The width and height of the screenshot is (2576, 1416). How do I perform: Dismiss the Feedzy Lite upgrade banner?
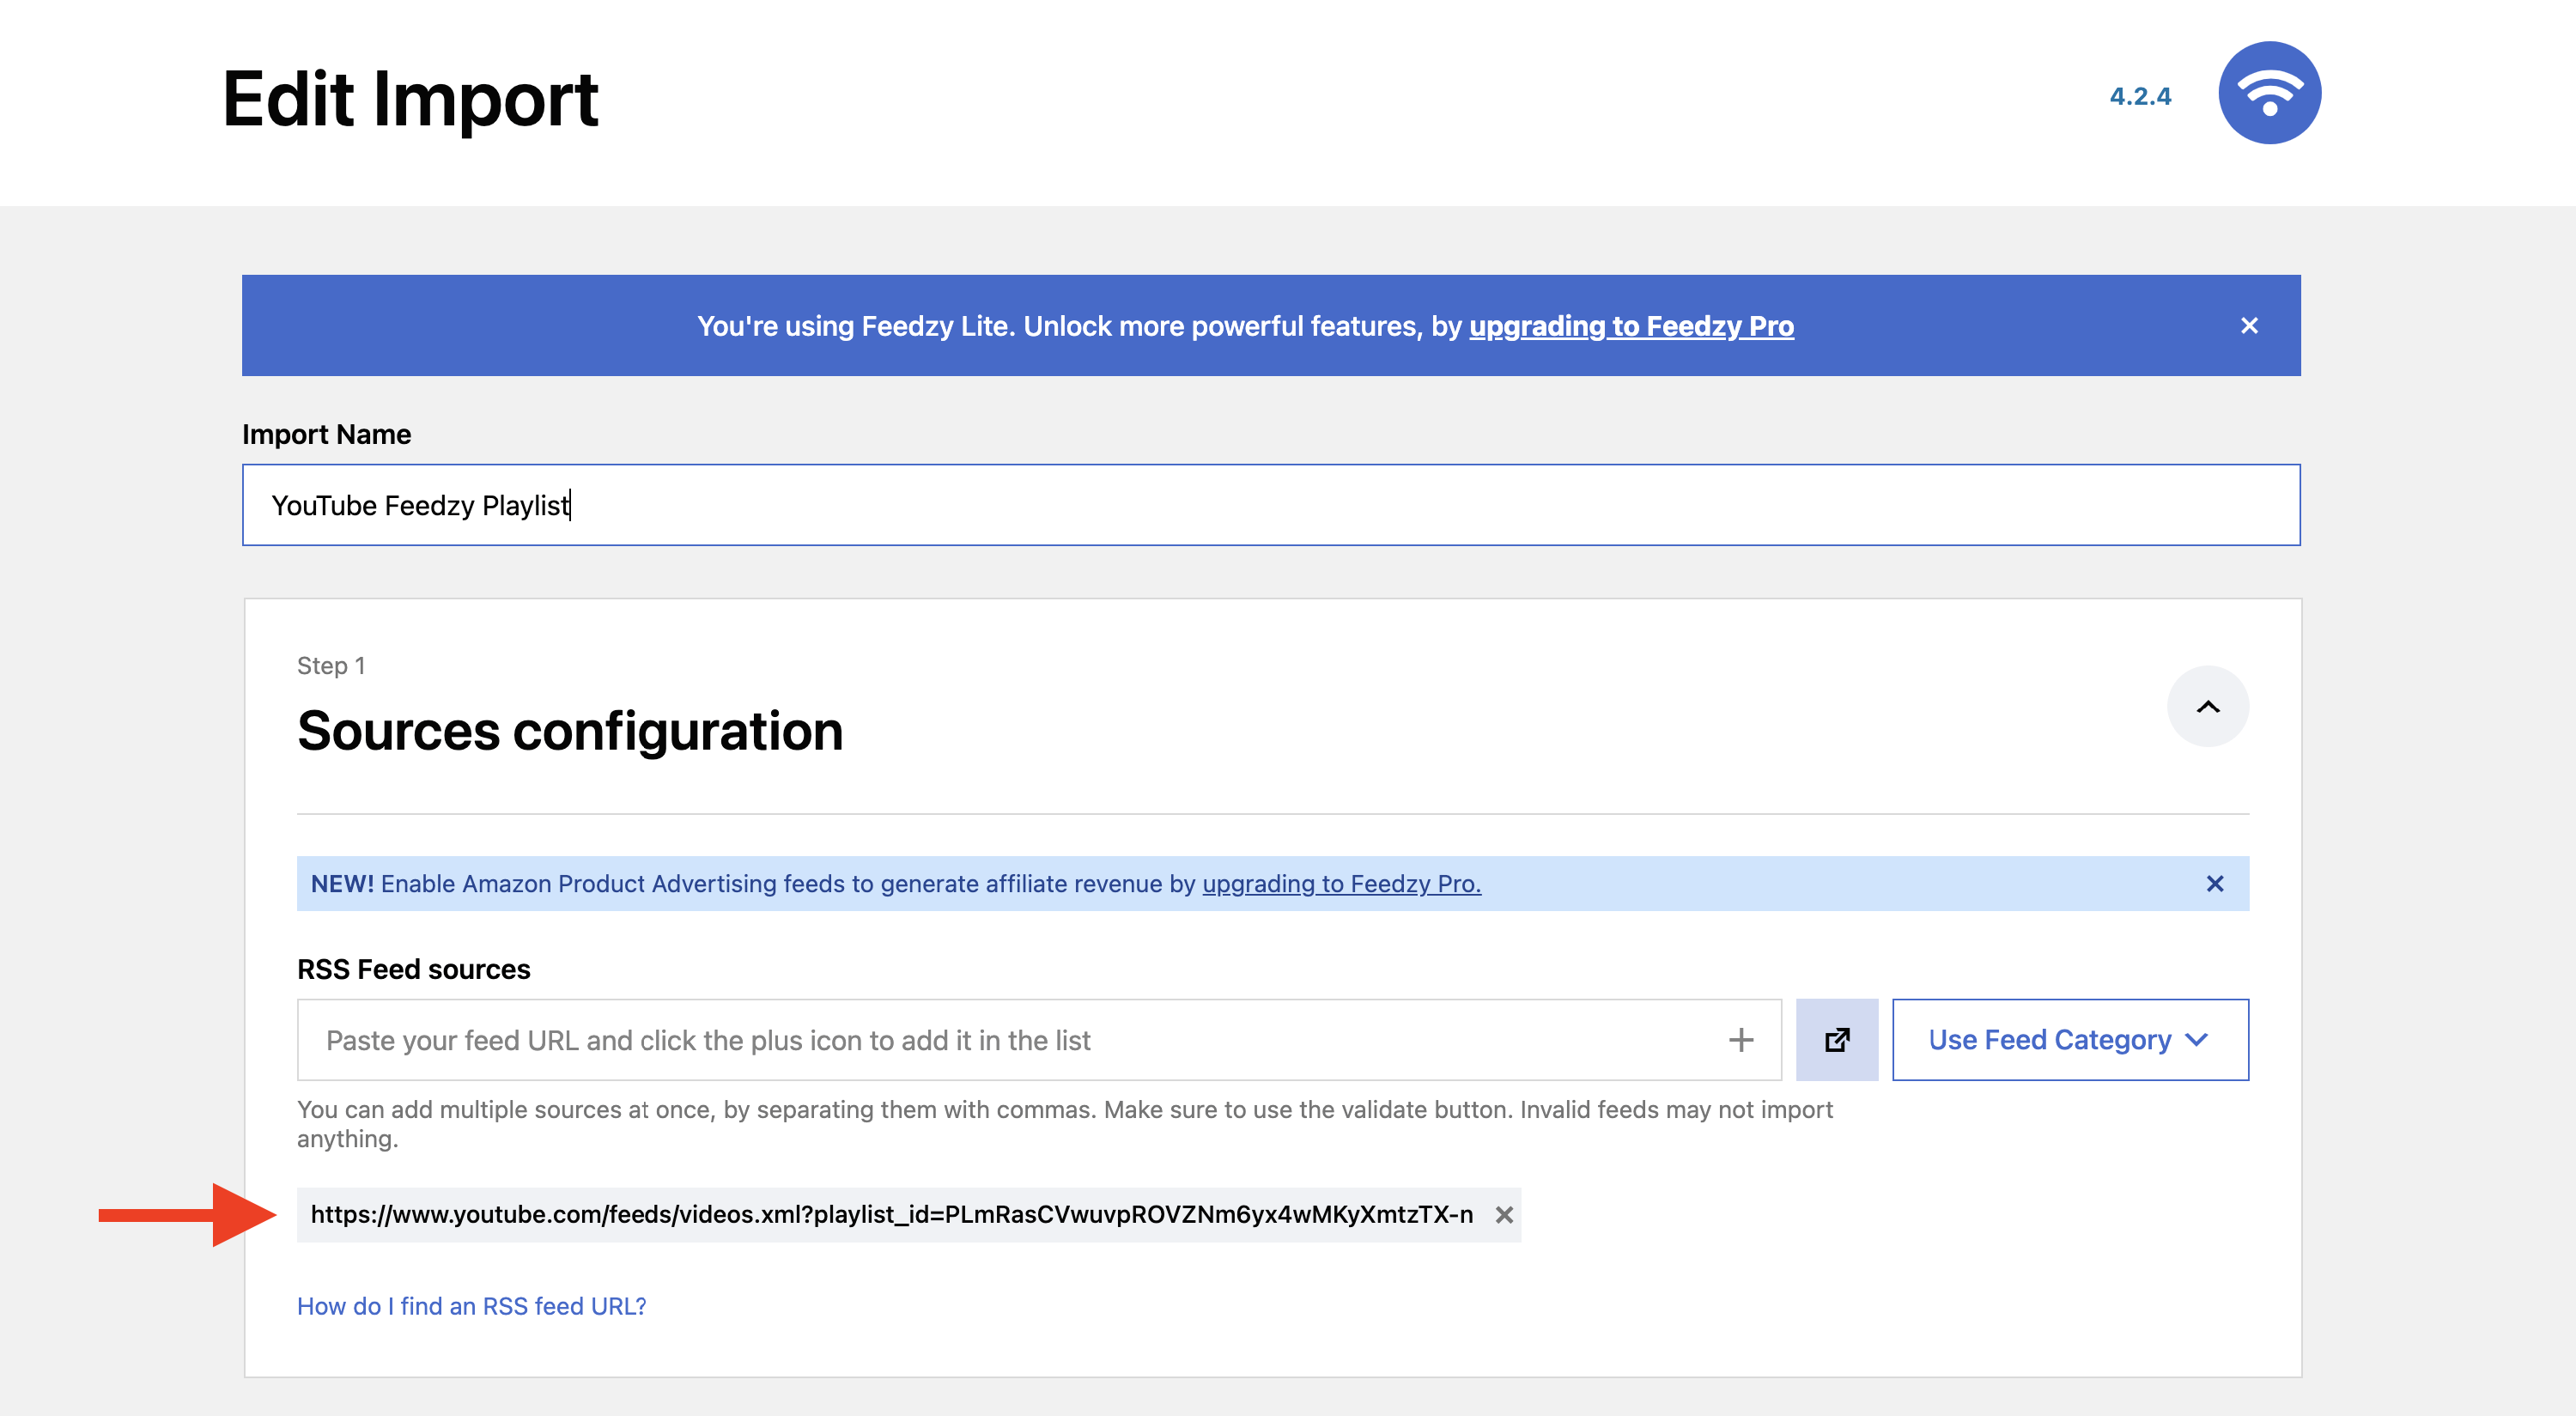pyautogui.click(x=2248, y=326)
